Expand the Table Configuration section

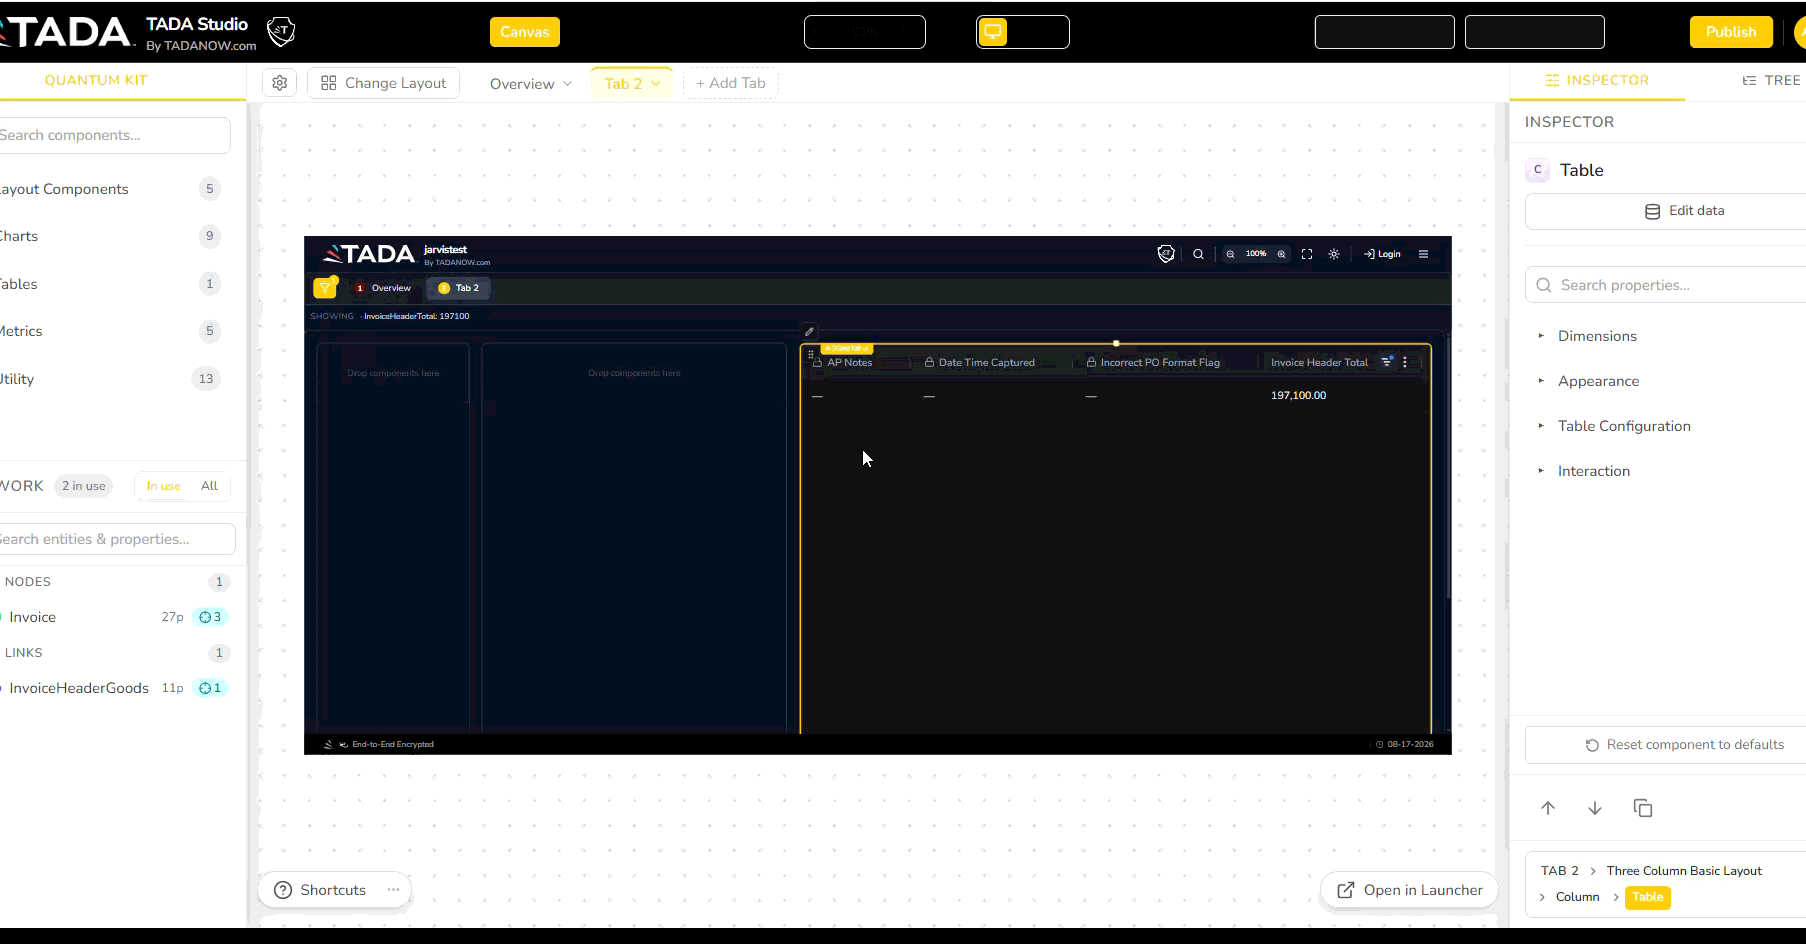pyautogui.click(x=1624, y=426)
